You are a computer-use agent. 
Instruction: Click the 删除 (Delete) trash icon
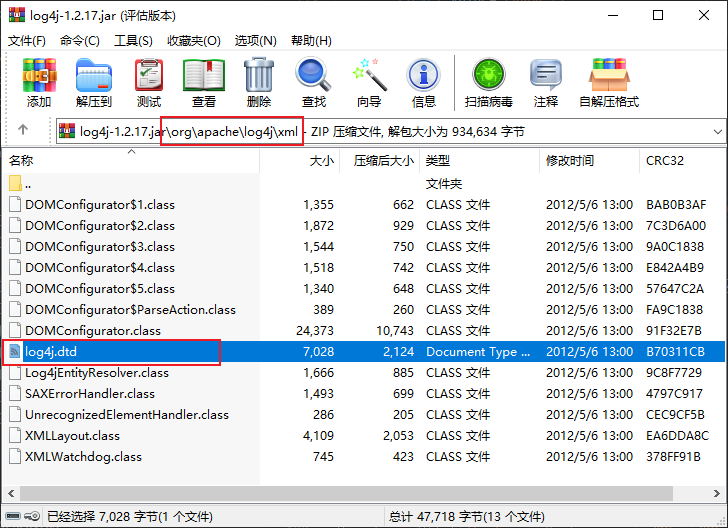pyautogui.click(x=259, y=75)
